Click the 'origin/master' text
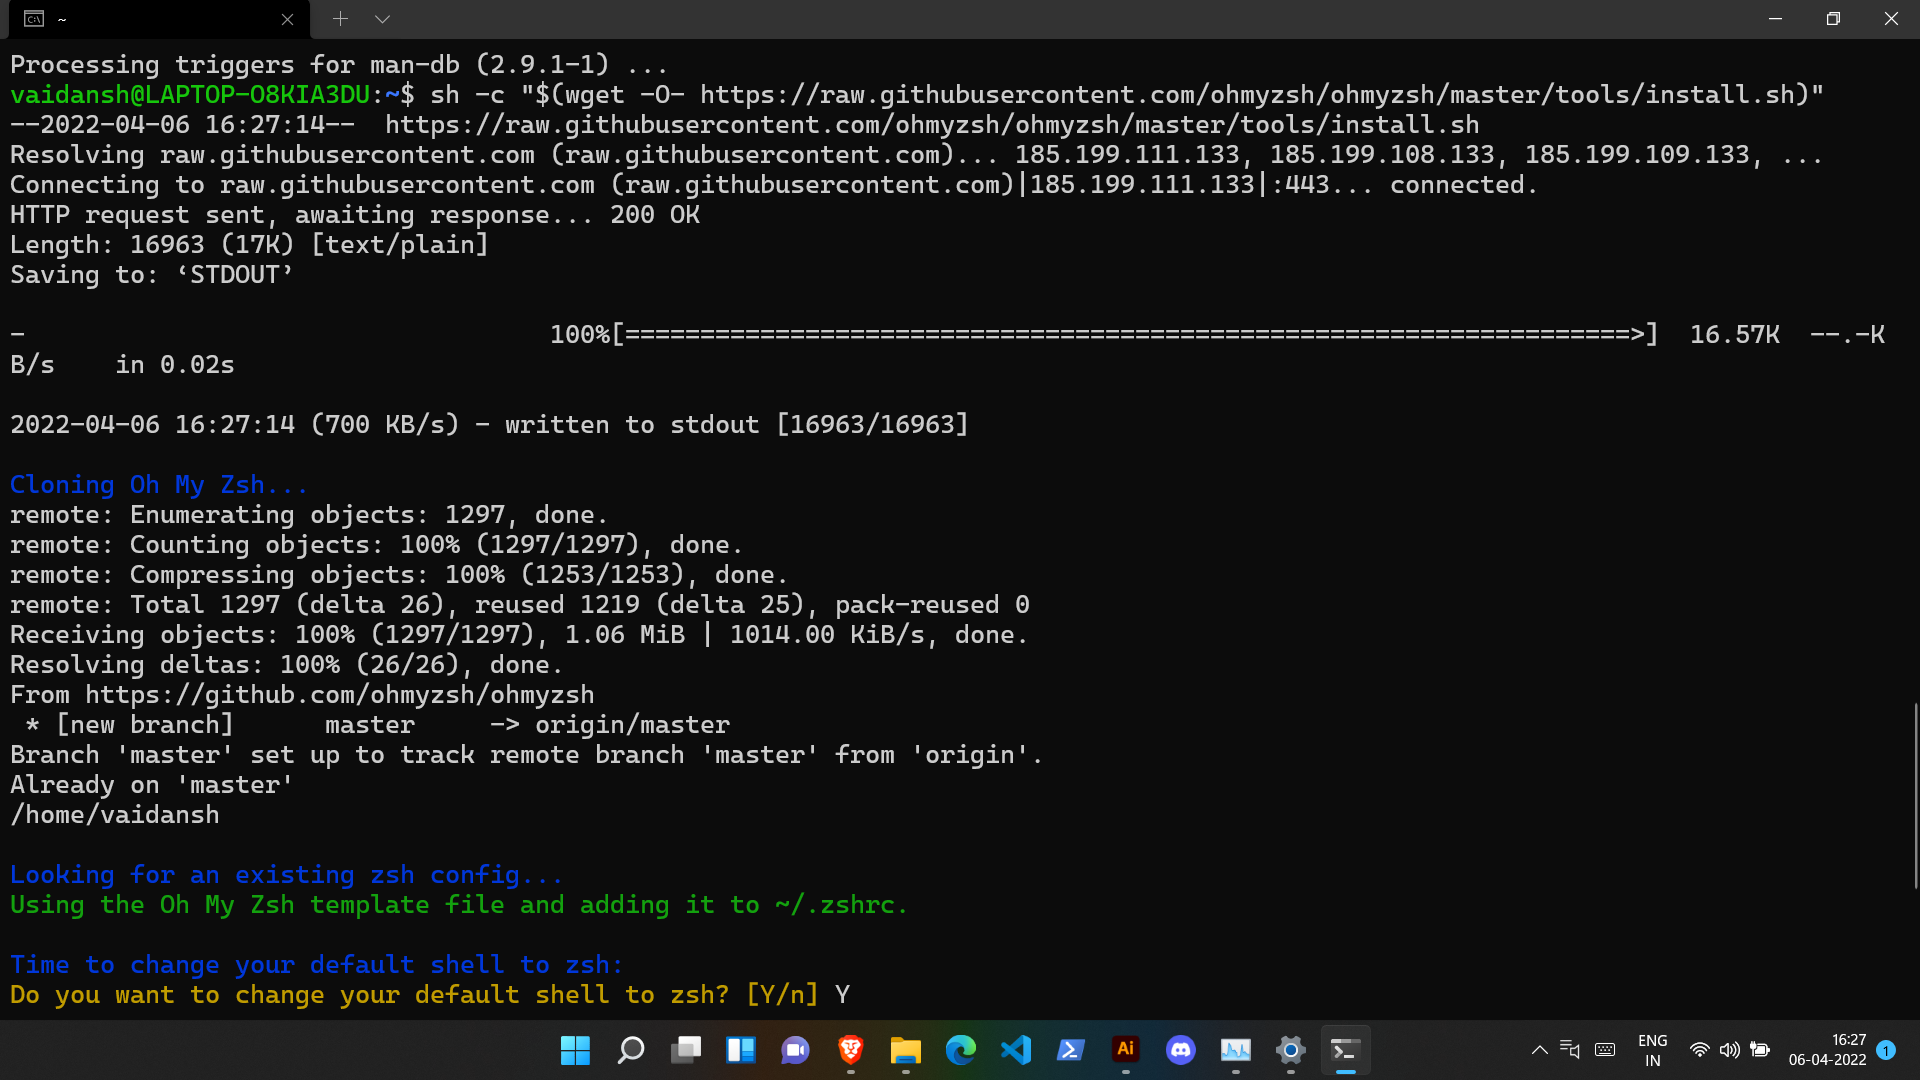 tap(632, 725)
